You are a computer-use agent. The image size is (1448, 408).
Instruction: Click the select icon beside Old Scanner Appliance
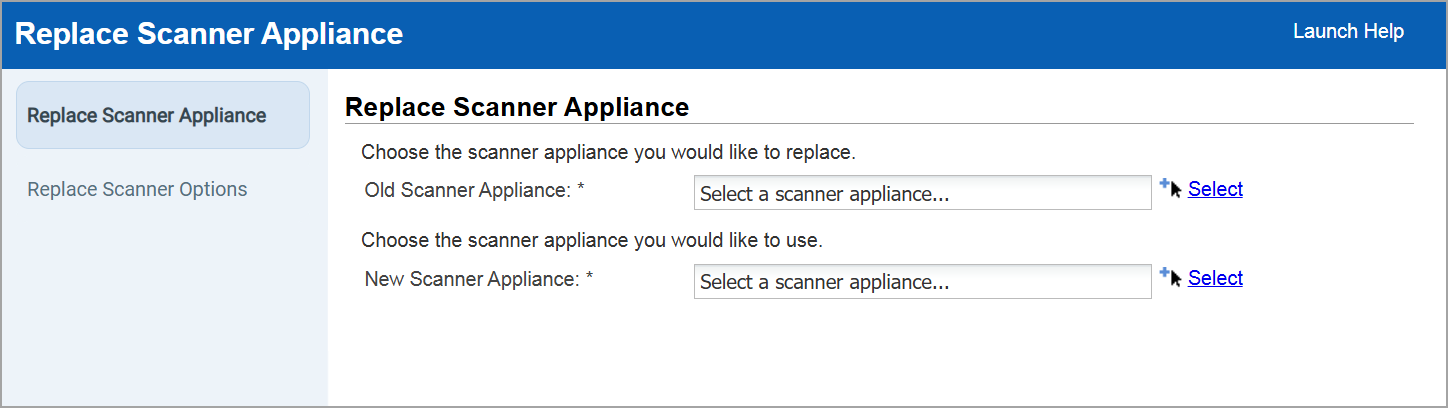pyautogui.click(x=1170, y=188)
